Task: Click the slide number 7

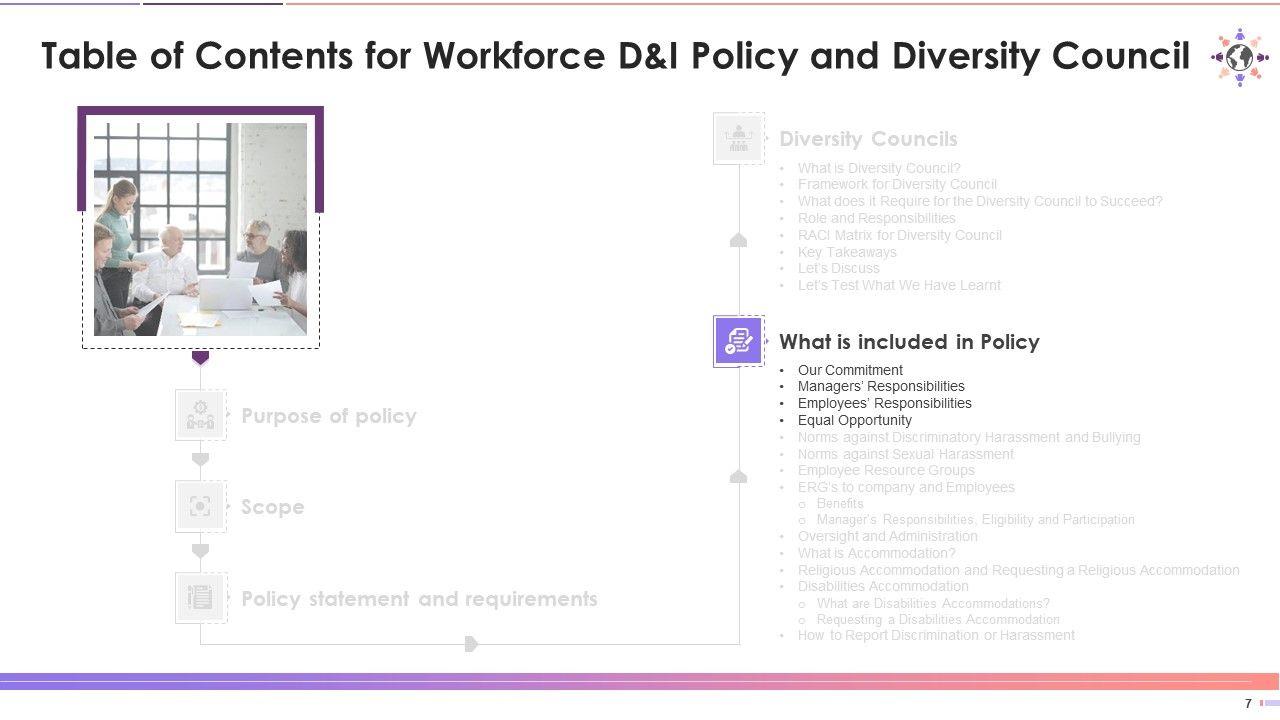Action: tap(1248, 703)
